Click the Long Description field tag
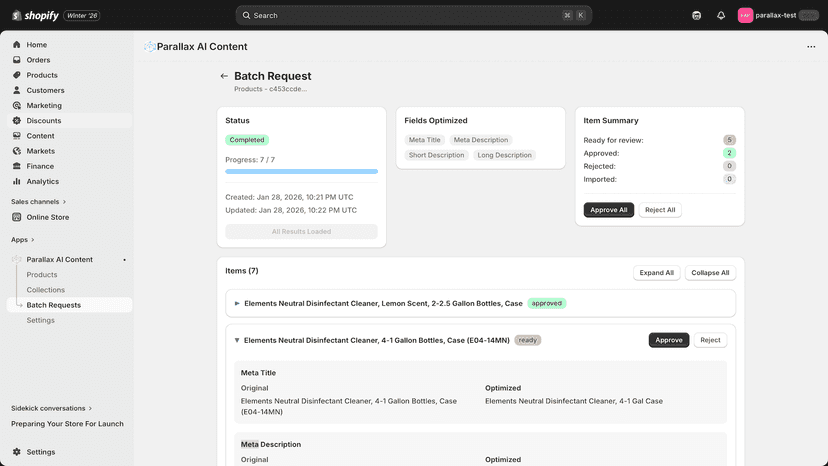The width and height of the screenshot is (828, 466). coord(504,155)
